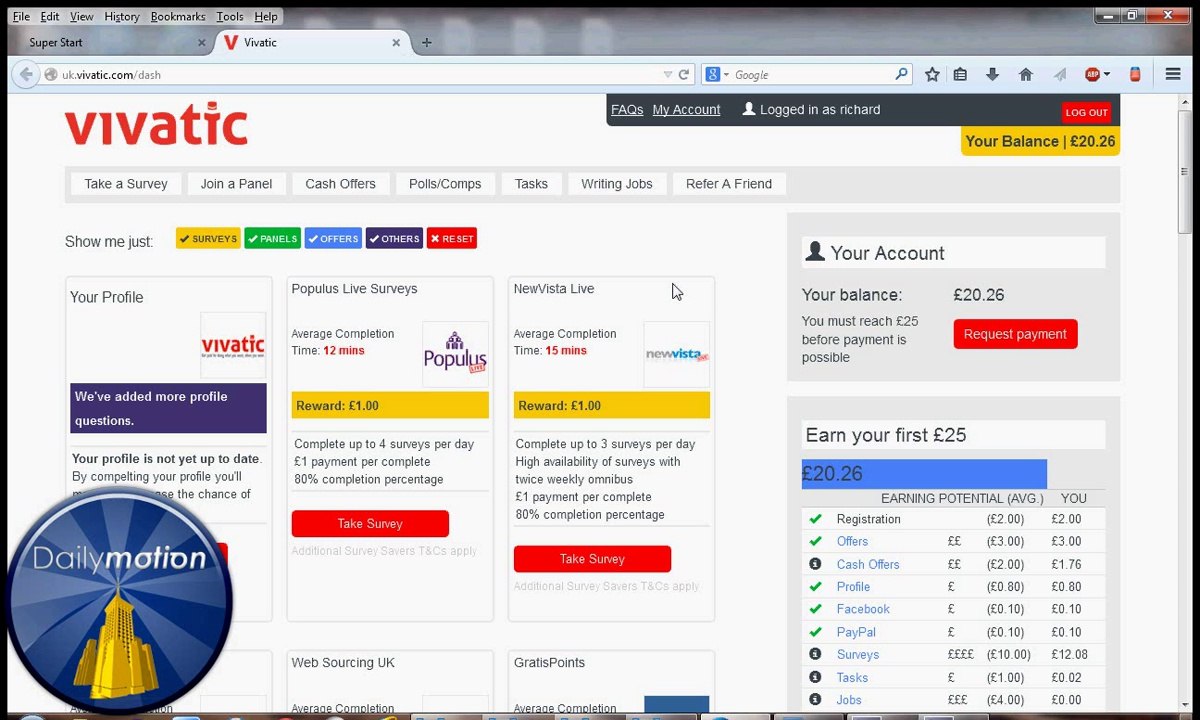Toggle the purple OTHERS filter
This screenshot has height=720, width=1200.
pos(394,239)
